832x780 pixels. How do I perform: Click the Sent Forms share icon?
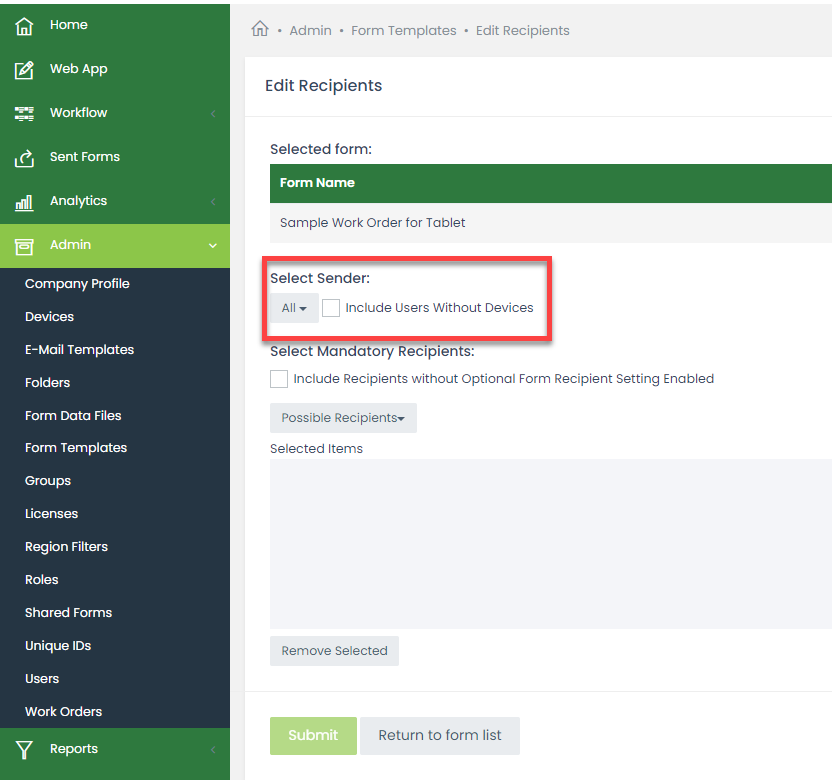[x=24, y=158]
